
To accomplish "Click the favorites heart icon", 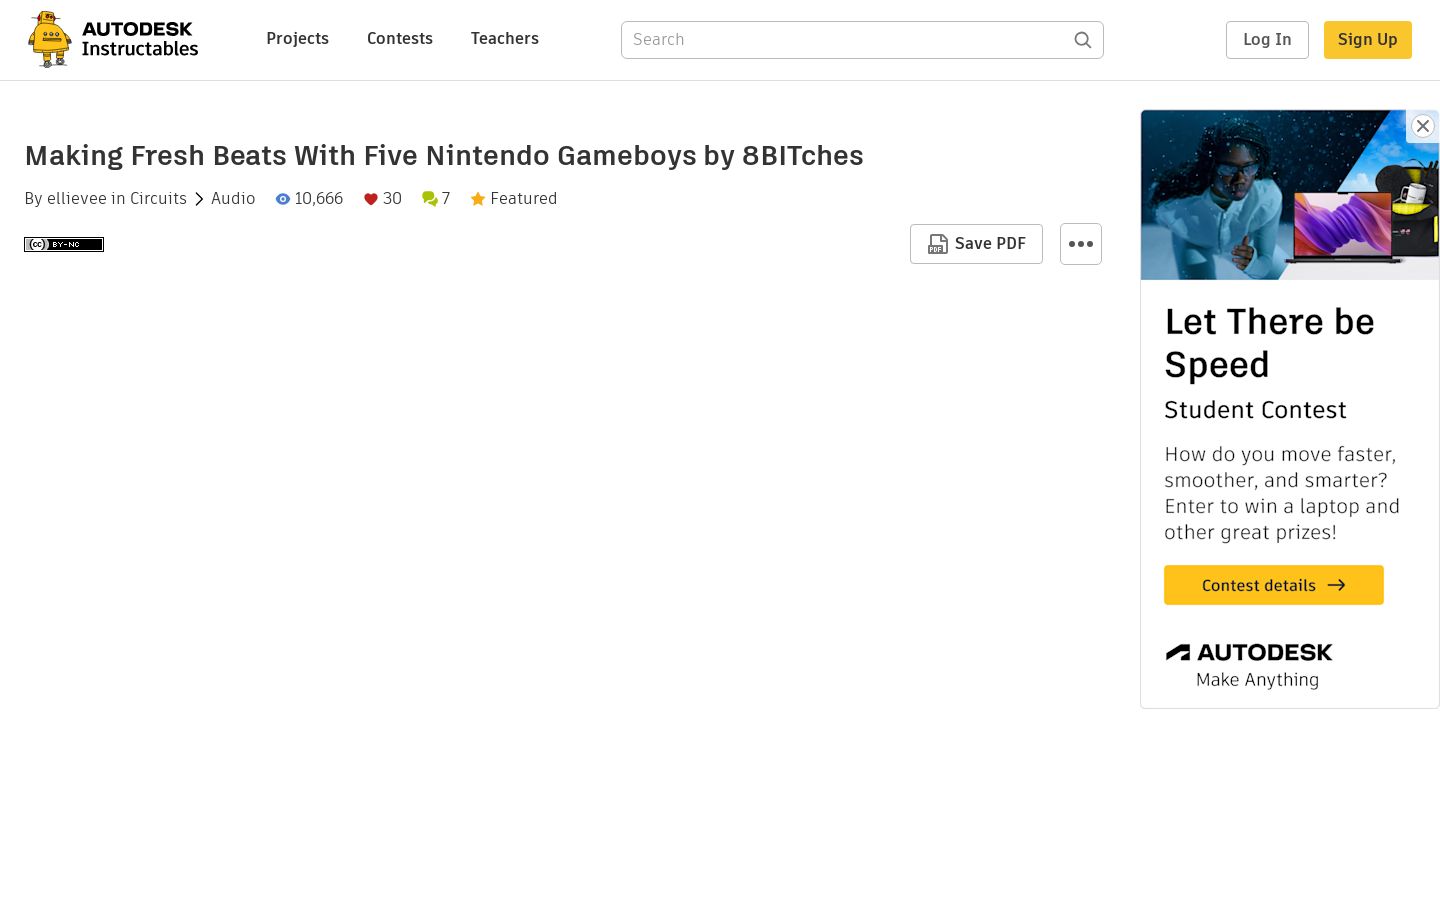I will 371,199.
